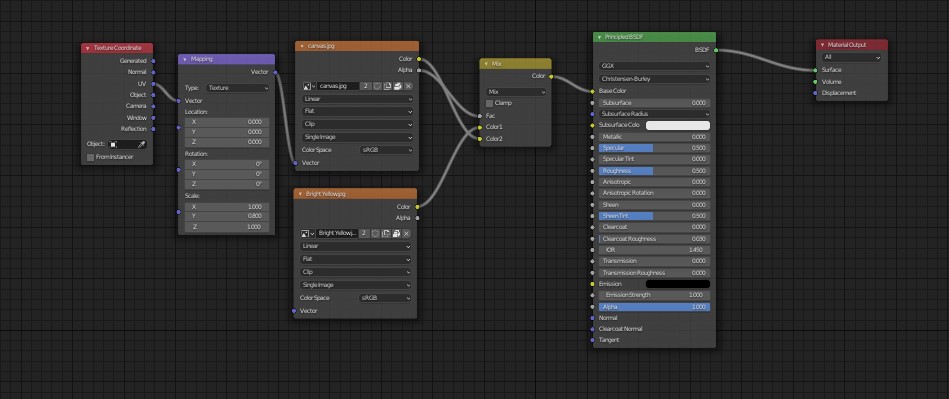Click Color output socket of Bright Yellow node
949x399 pixels.
click(x=418, y=206)
